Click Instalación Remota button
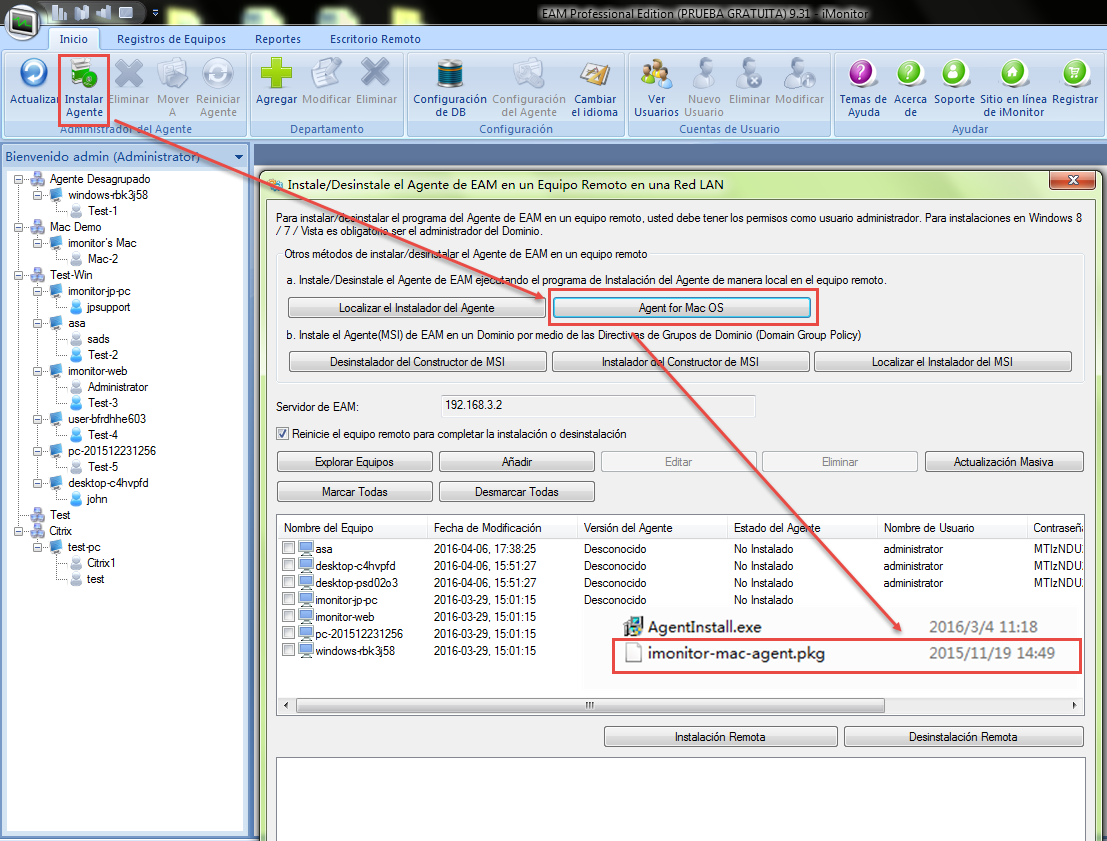 pos(720,736)
